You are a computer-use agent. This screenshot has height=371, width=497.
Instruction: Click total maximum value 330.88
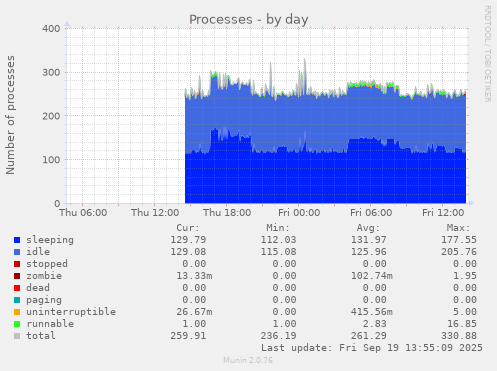click(459, 336)
